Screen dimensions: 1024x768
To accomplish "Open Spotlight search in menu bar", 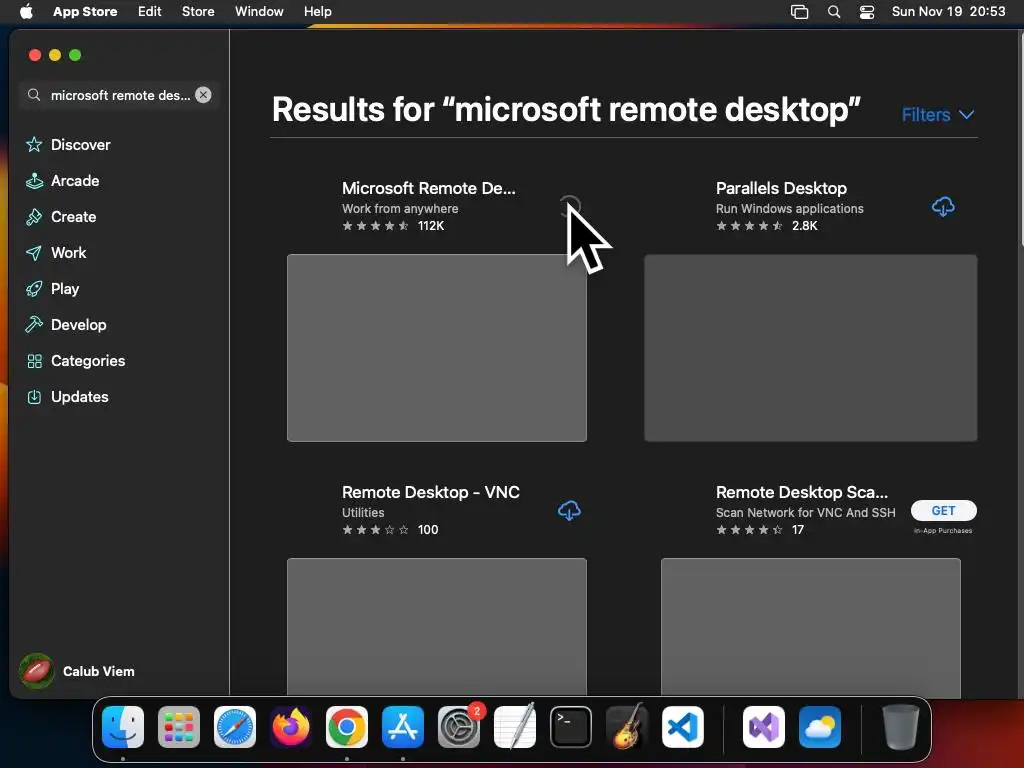I will tap(833, 12).
